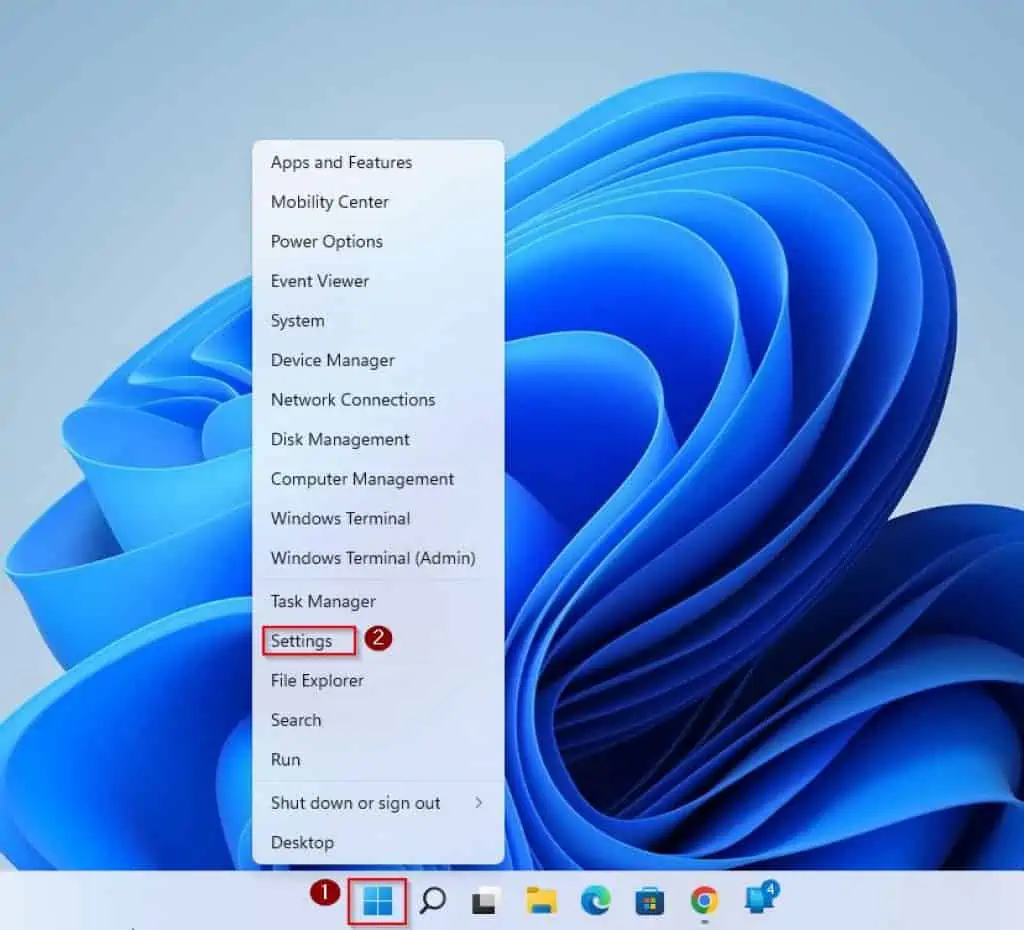Open Microsoft Edge from the taskbar
The width and height of the screenshot is (1024, 930).
[595, 902]
